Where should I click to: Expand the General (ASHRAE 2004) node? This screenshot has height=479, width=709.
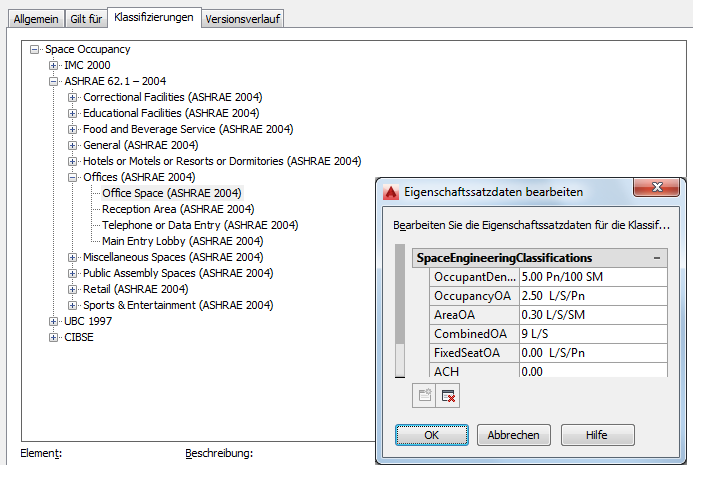pos(72,145)
